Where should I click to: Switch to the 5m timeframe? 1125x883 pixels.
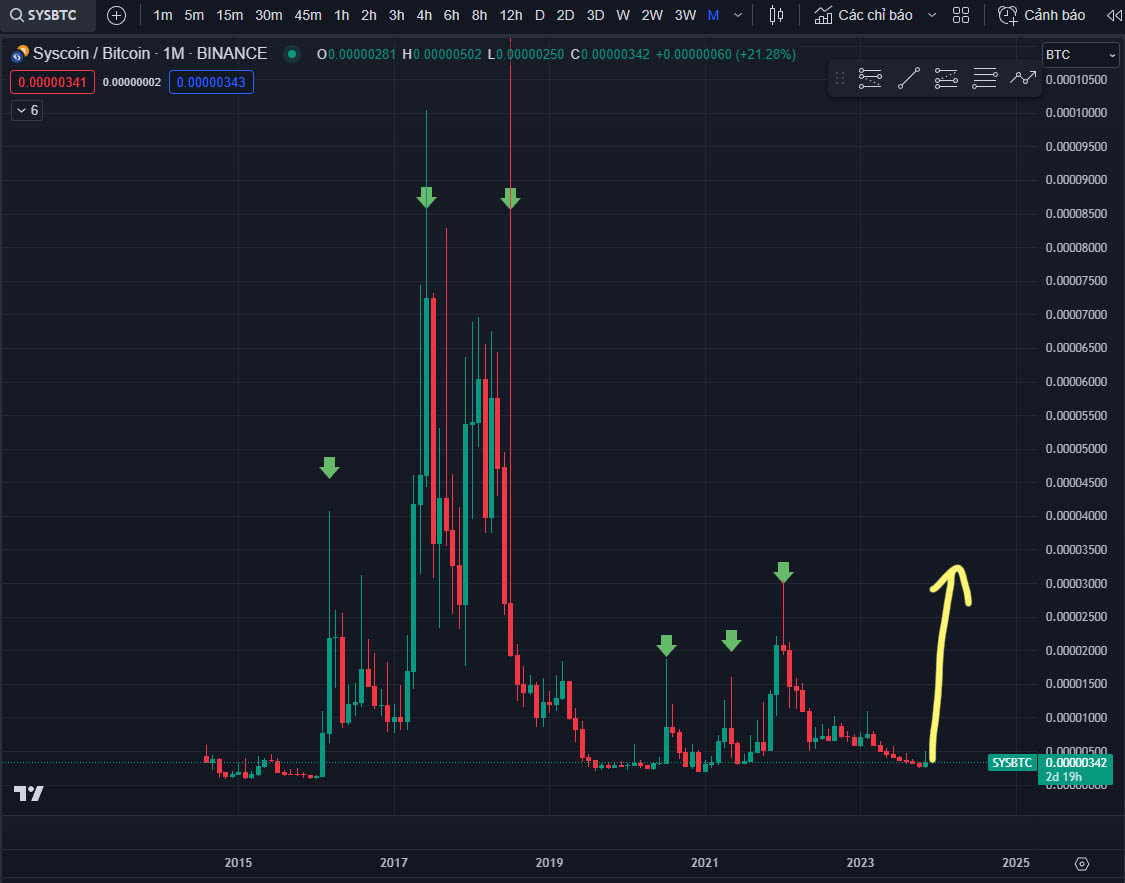194,15
